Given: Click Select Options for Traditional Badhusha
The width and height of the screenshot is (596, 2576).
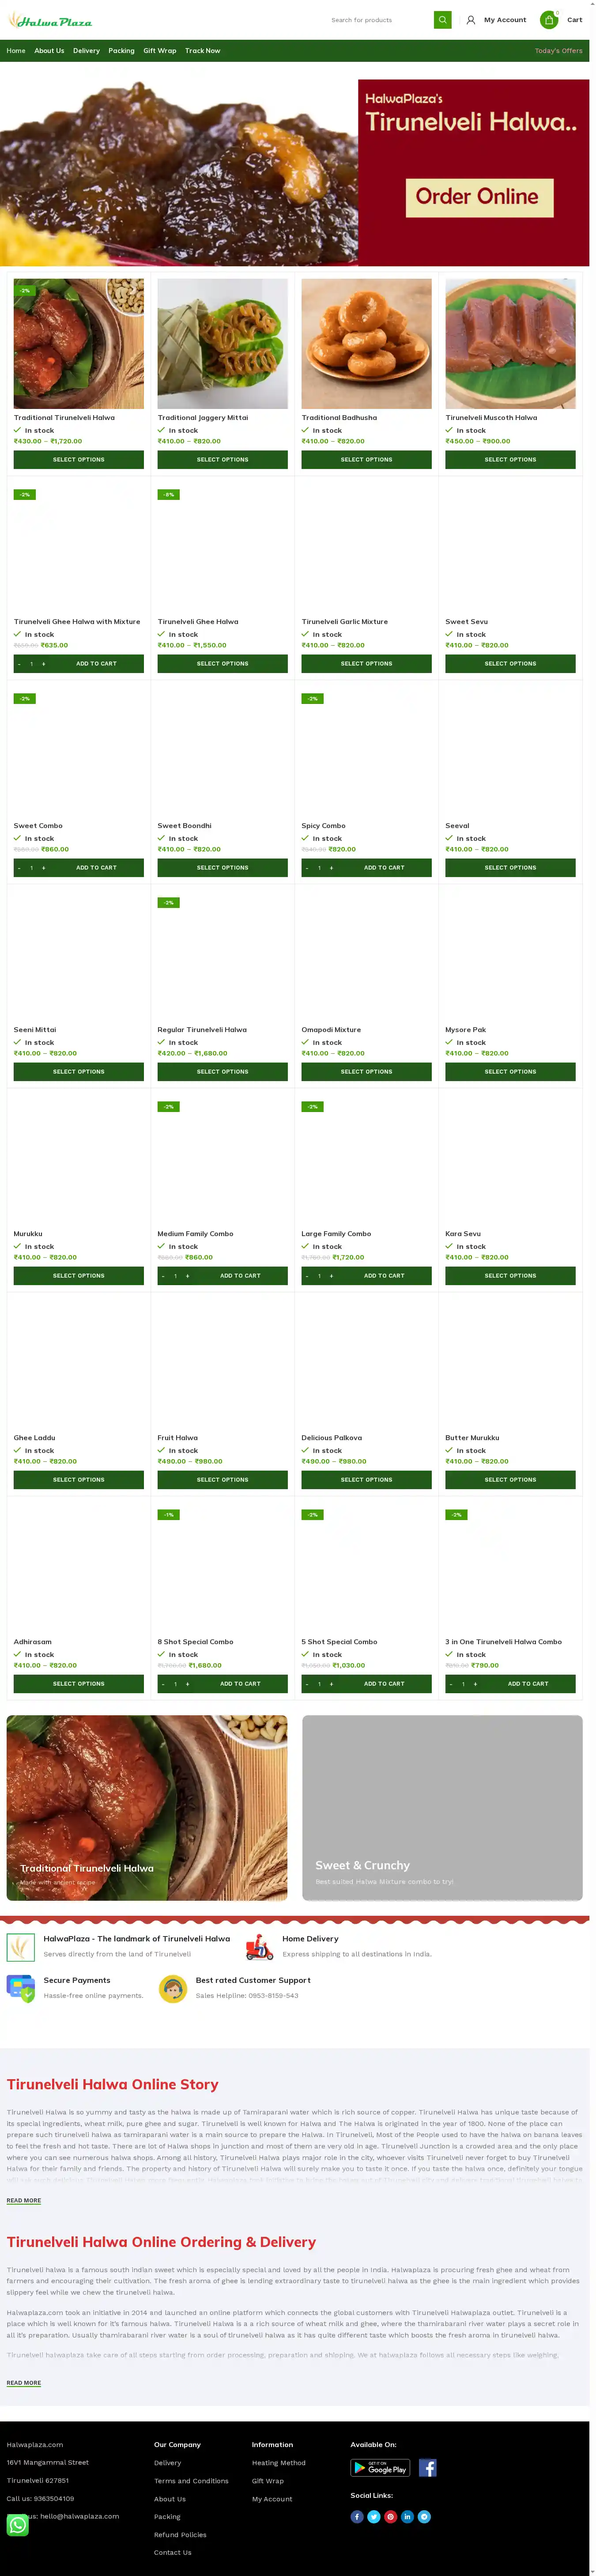Looking at the screenshot, I should (366, 460).
